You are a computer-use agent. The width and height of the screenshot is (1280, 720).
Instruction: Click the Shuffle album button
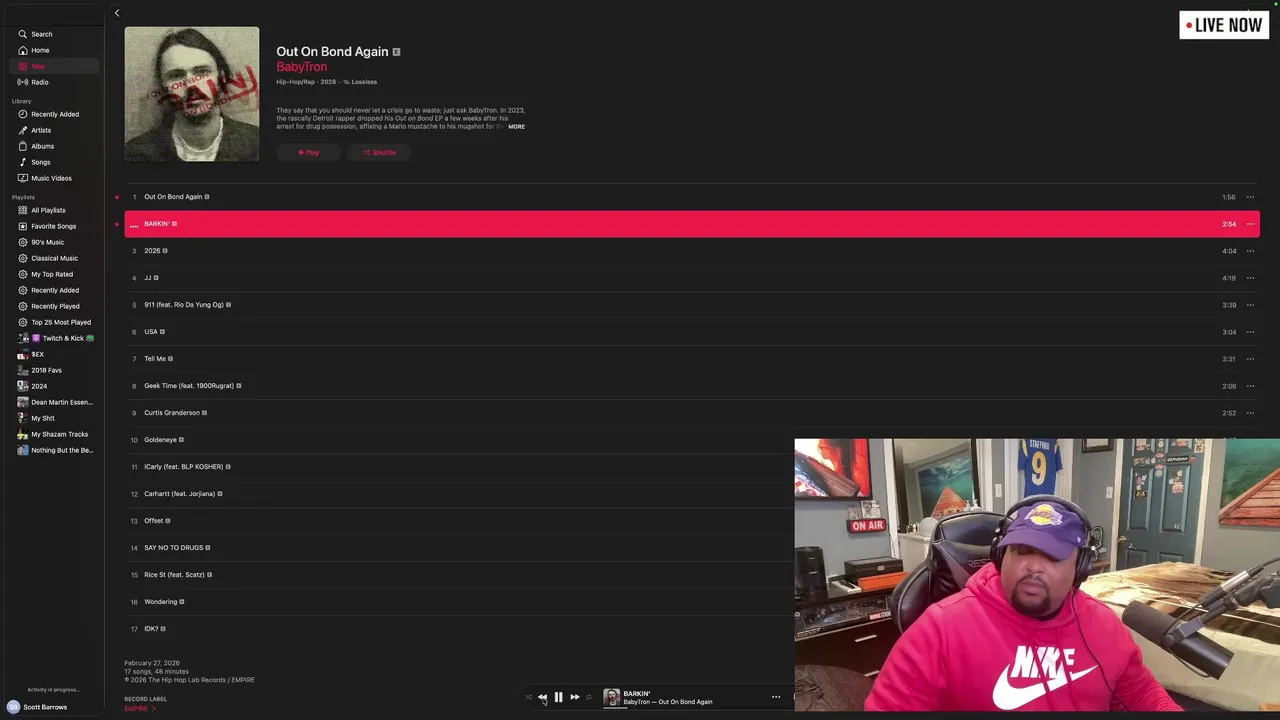click(379, 153)
